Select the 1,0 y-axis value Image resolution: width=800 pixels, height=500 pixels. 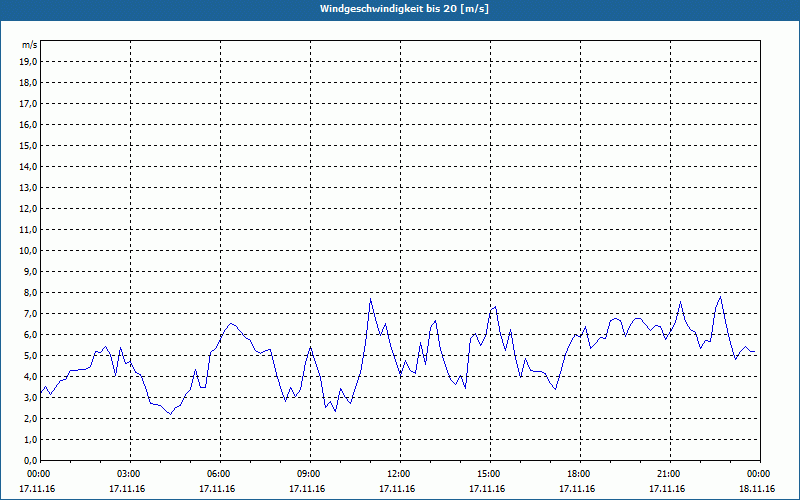click(x=30, y=439)
